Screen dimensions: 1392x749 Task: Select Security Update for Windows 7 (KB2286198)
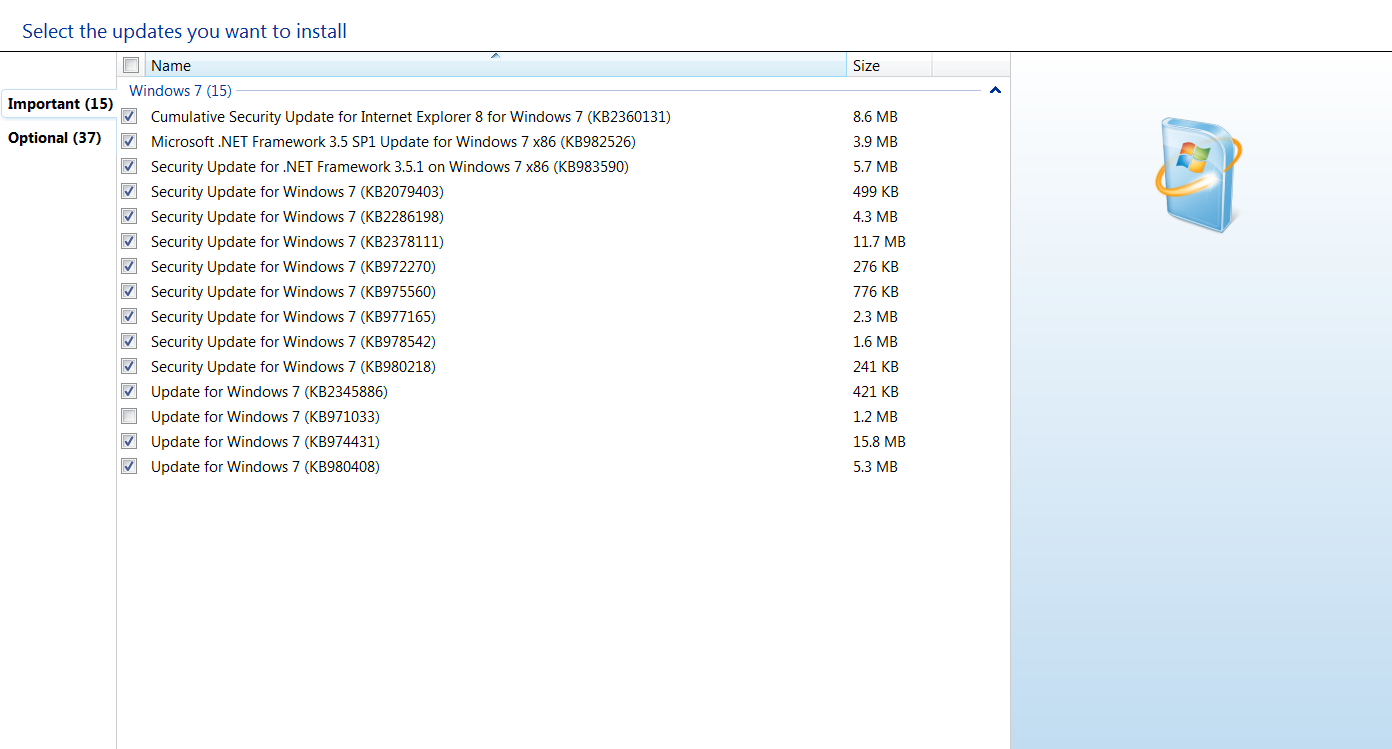pyautogui.click(x=297, y=217)
